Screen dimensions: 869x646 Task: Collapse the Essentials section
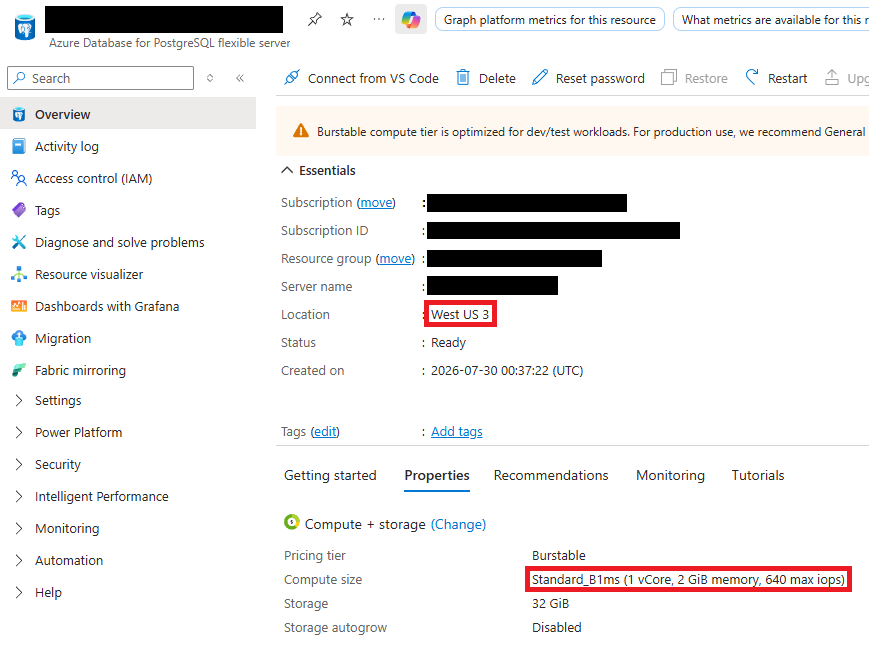(x=287, y=170)
